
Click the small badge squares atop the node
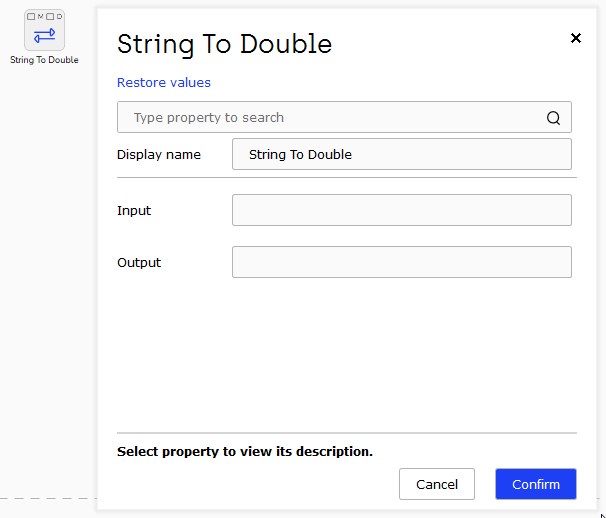tap(44, 16)
